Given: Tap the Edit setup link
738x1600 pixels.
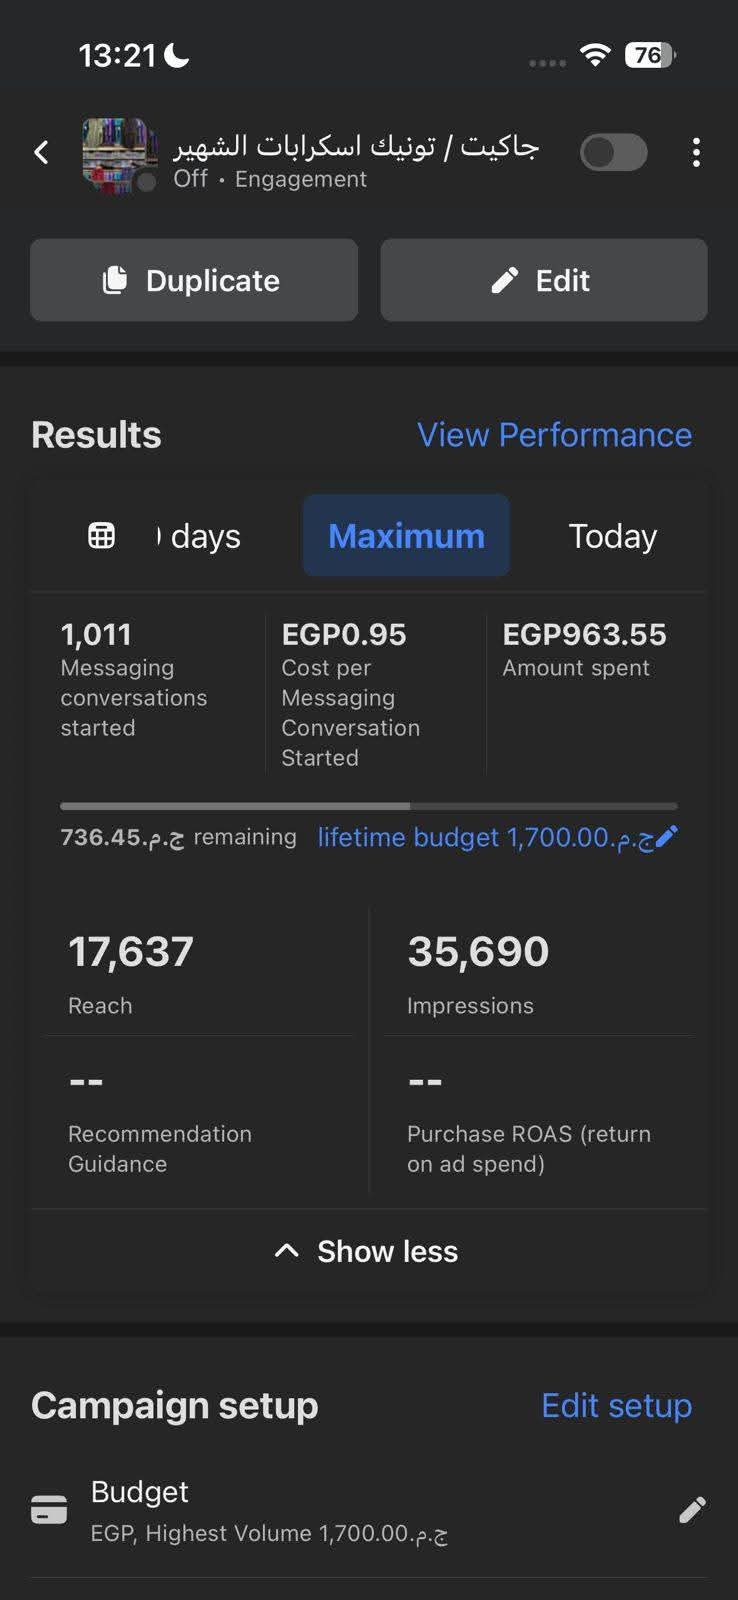Looking at the screenshot, I should (x=616, y=1405).
